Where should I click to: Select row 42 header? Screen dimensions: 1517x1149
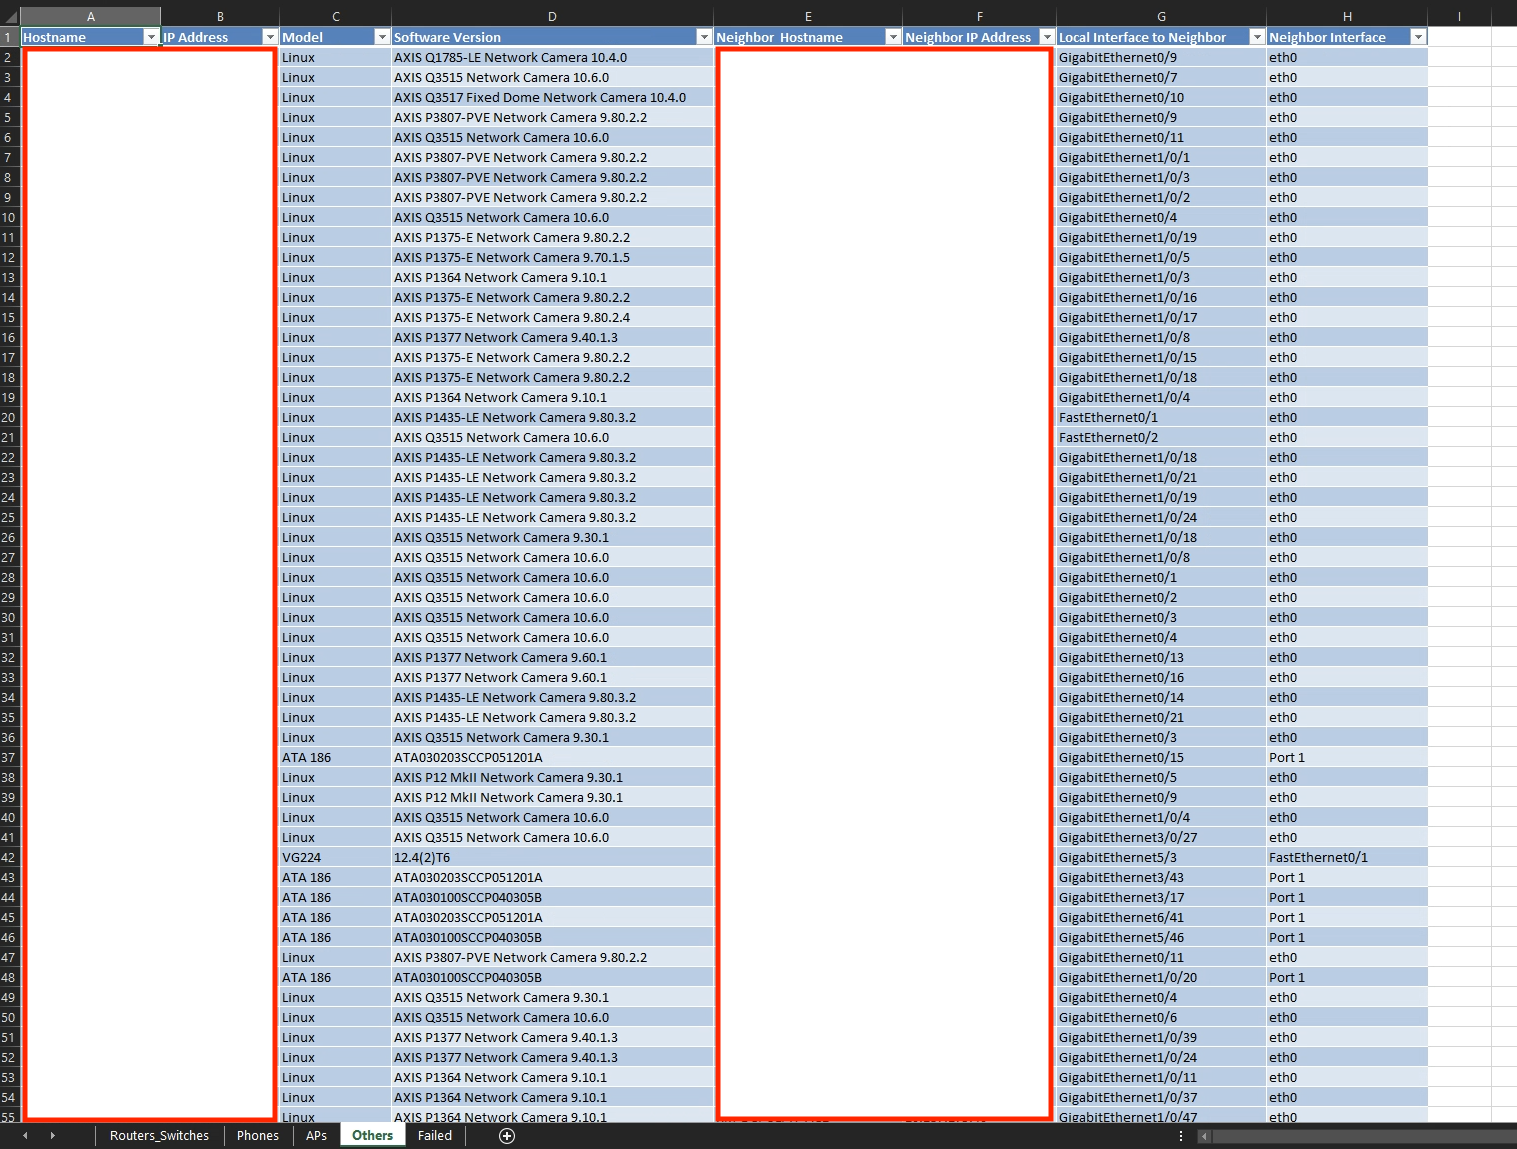click(9, 857)
